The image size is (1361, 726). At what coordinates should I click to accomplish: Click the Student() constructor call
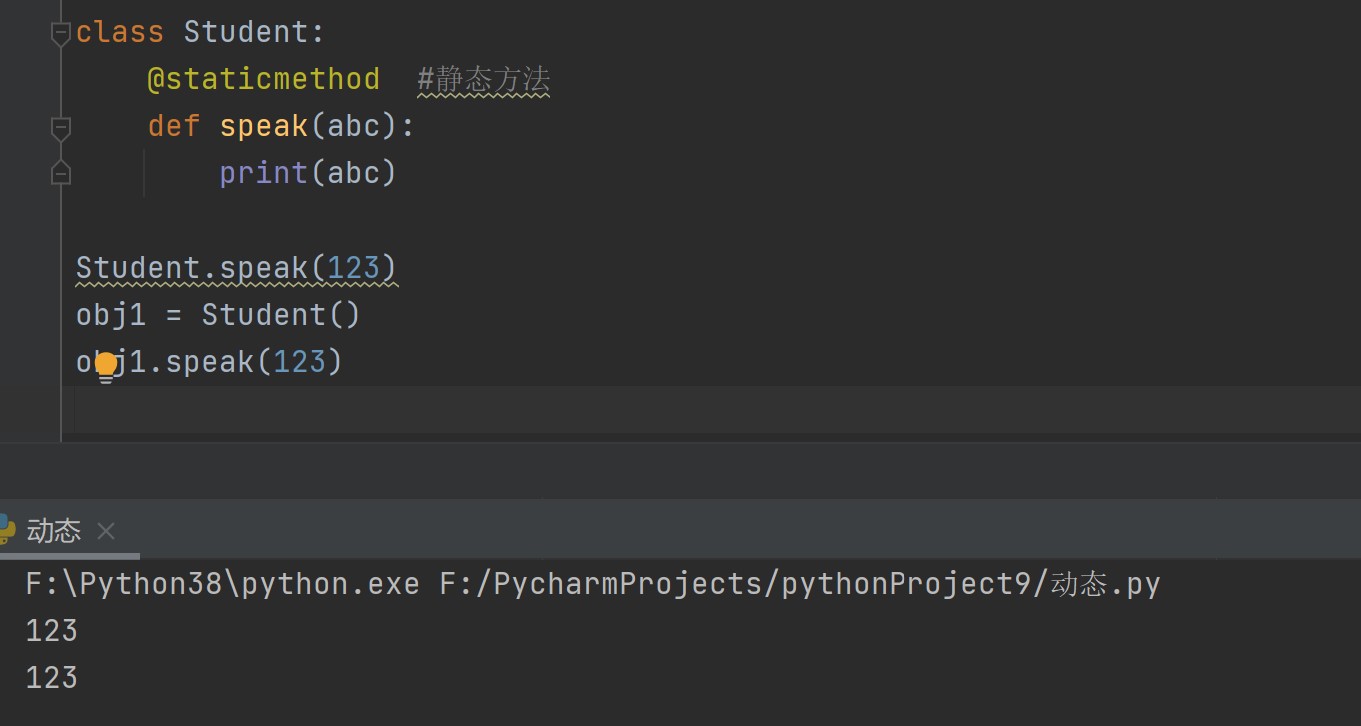(x=280, y=315)
